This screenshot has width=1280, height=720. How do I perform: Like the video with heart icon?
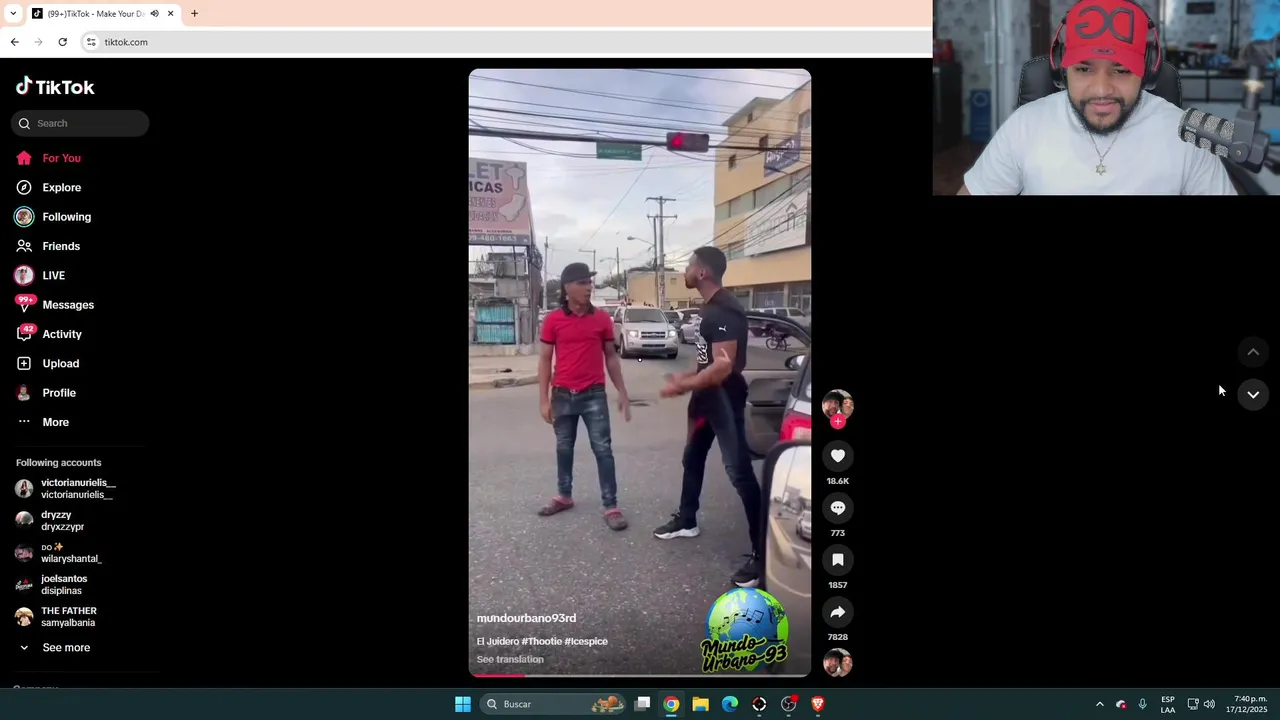838,456
